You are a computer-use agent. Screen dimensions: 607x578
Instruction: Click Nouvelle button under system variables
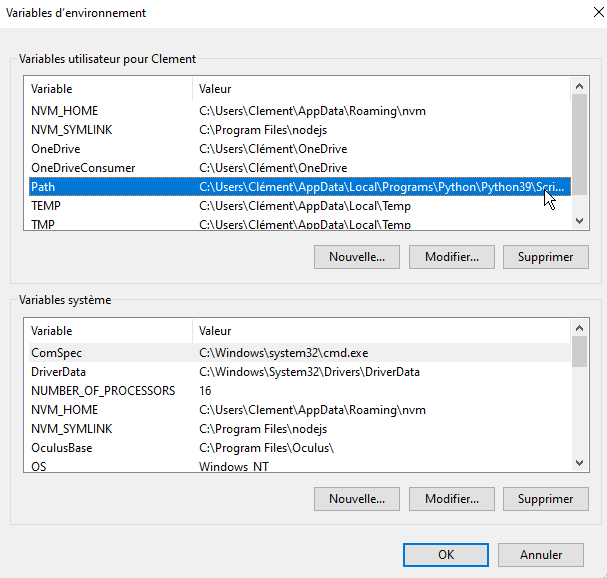357,499
